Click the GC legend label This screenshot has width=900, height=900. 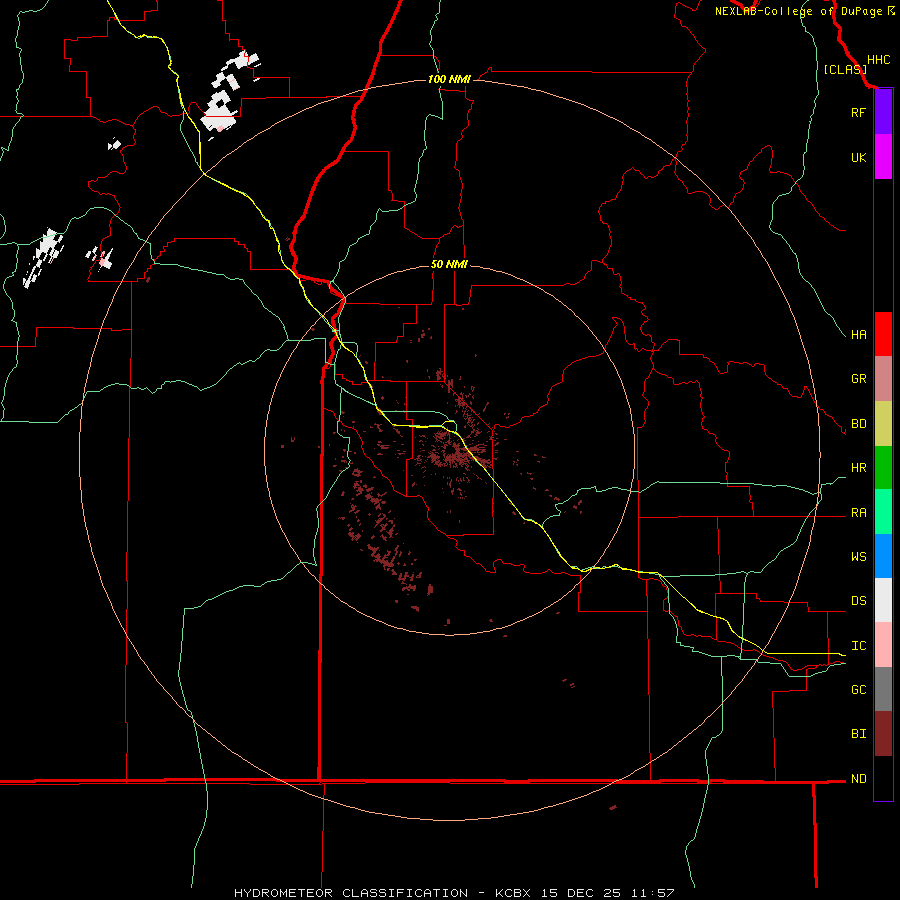pos(858,689)
